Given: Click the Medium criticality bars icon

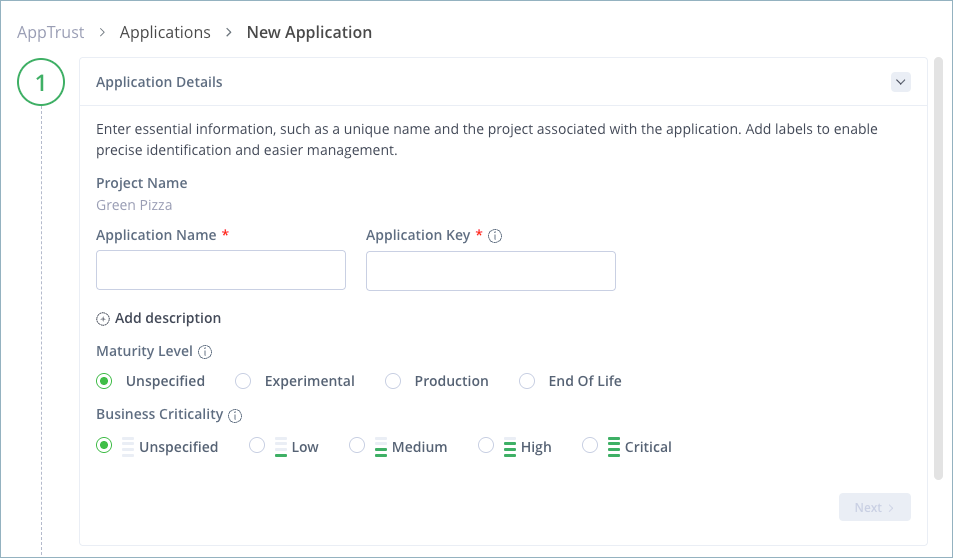Looking at the screenshot, I should pyautogui.click(x=380, y=447).
